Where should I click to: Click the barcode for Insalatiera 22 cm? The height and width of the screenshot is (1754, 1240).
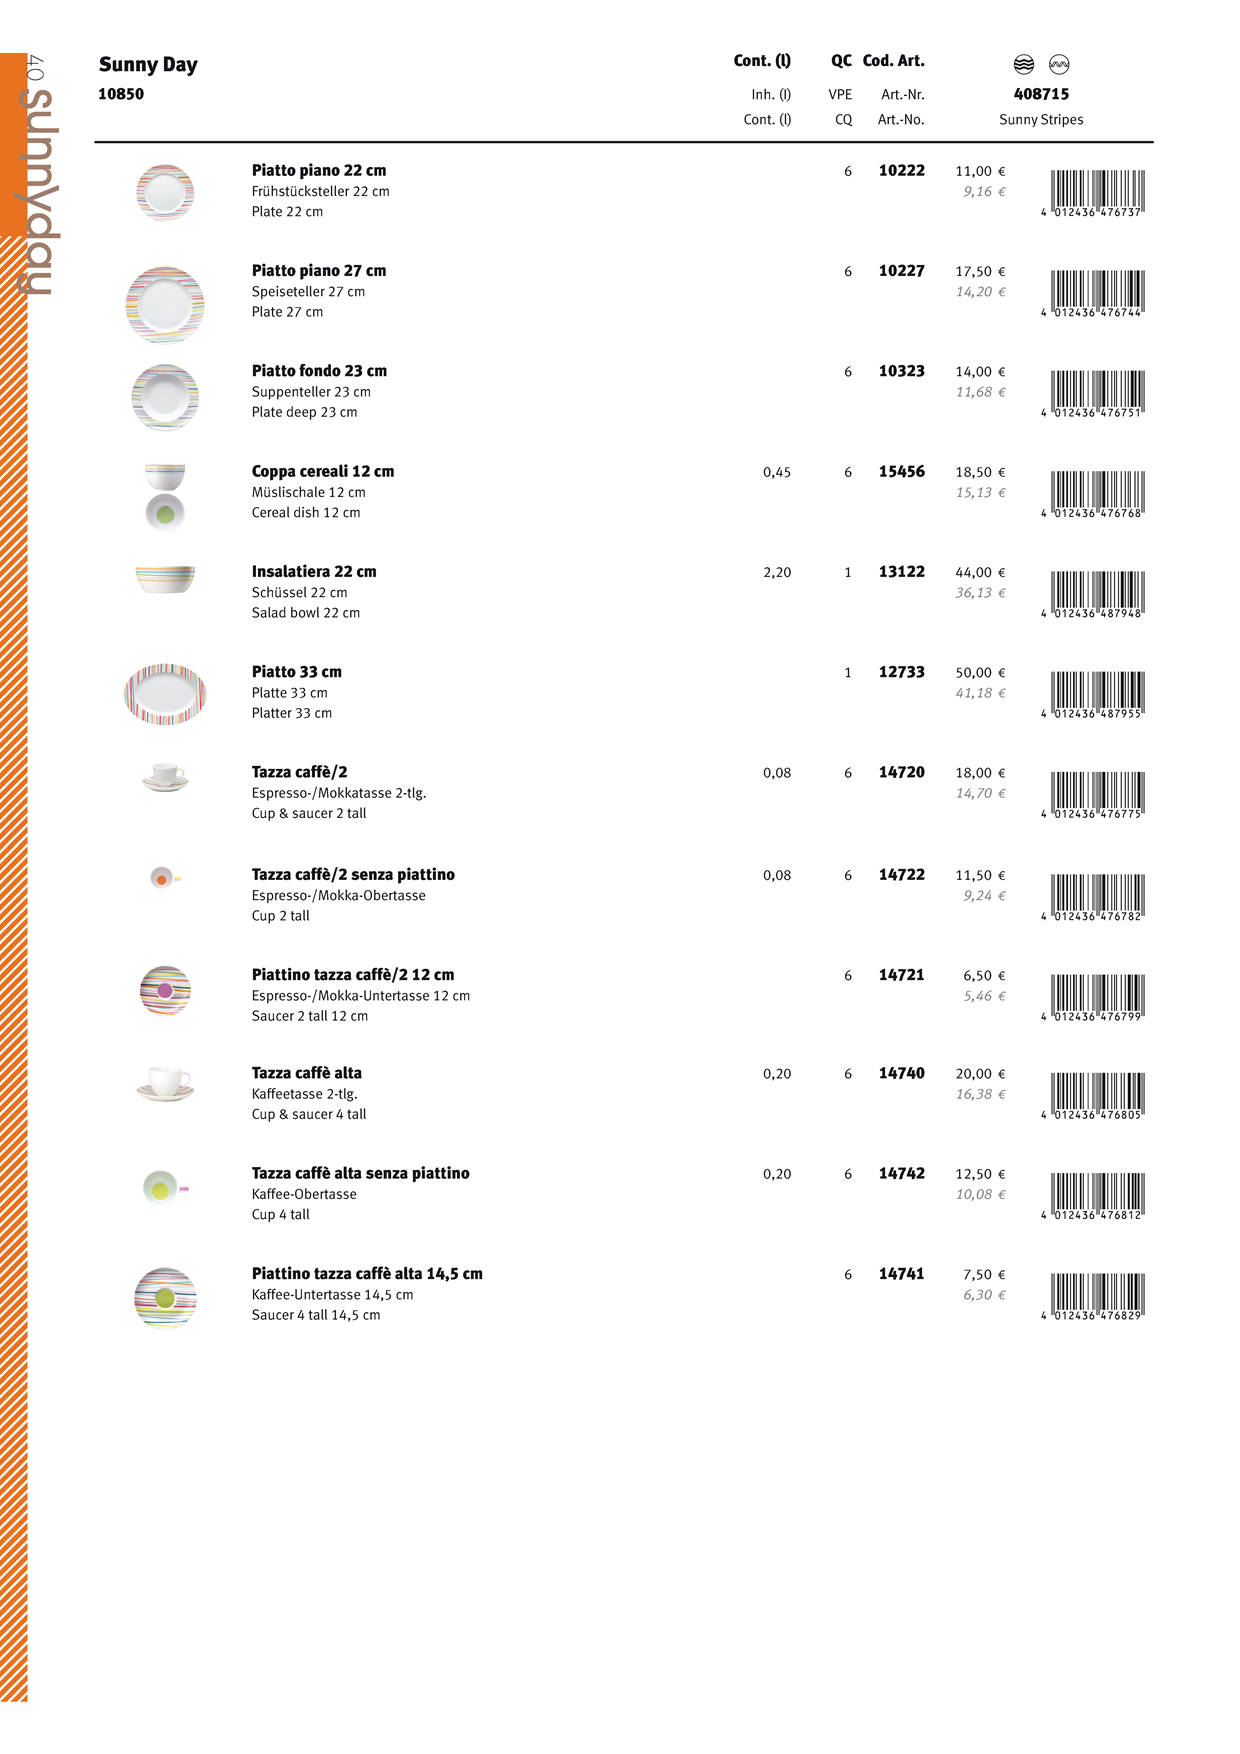pyautogui.click(x=1096, y=594)
